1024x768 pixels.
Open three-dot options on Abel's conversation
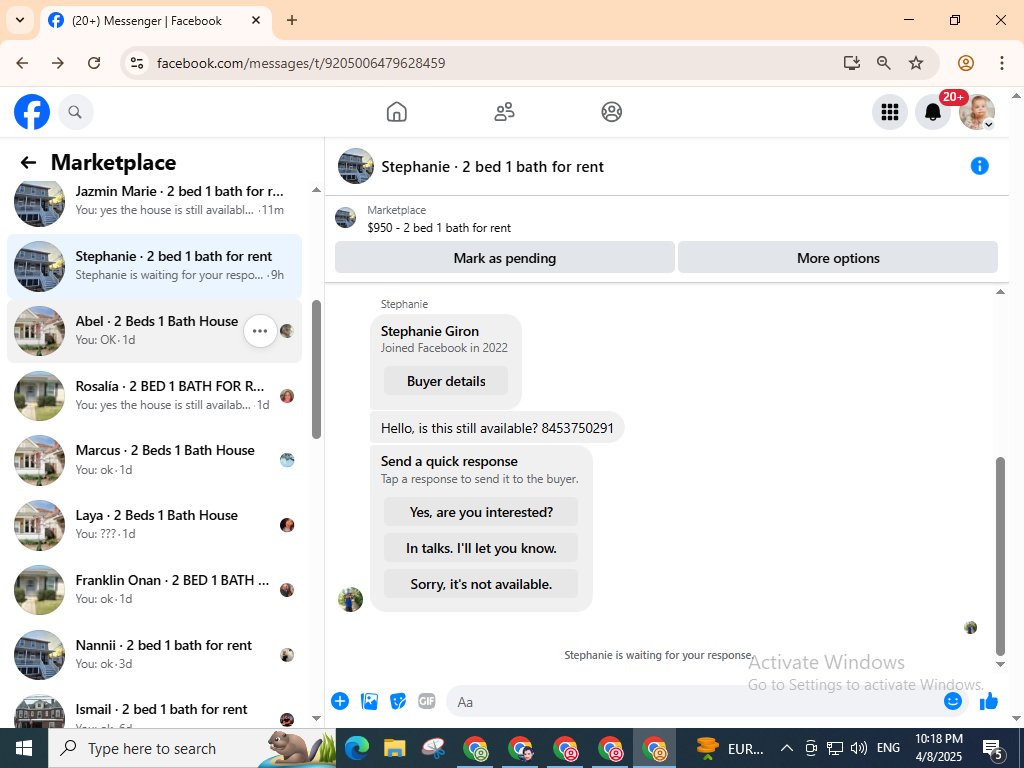pyautogui.click(x=260, y=331)
